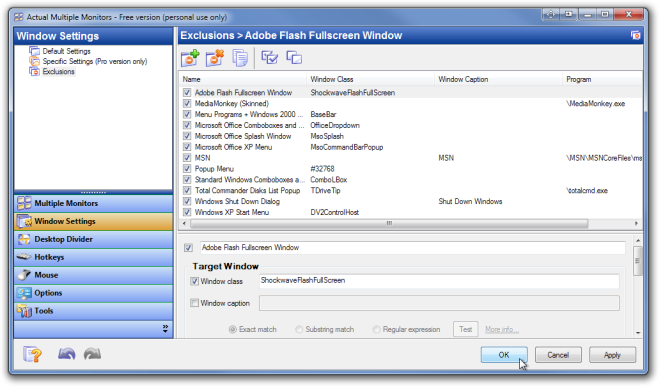This screenshot has width=660, height=387.
Task: Open the Hotkeys section
Action: coord(93,257)
